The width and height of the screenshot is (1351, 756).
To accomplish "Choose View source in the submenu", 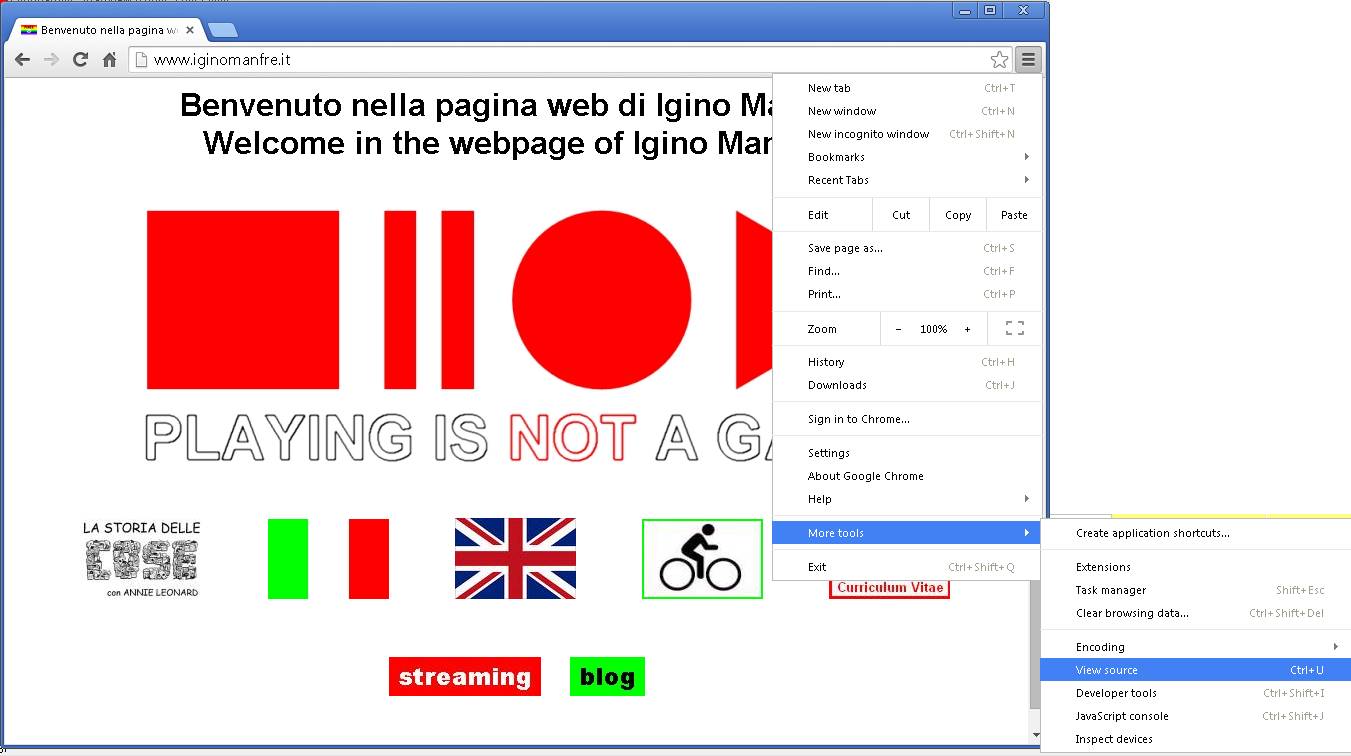I will click(1196, 670).
